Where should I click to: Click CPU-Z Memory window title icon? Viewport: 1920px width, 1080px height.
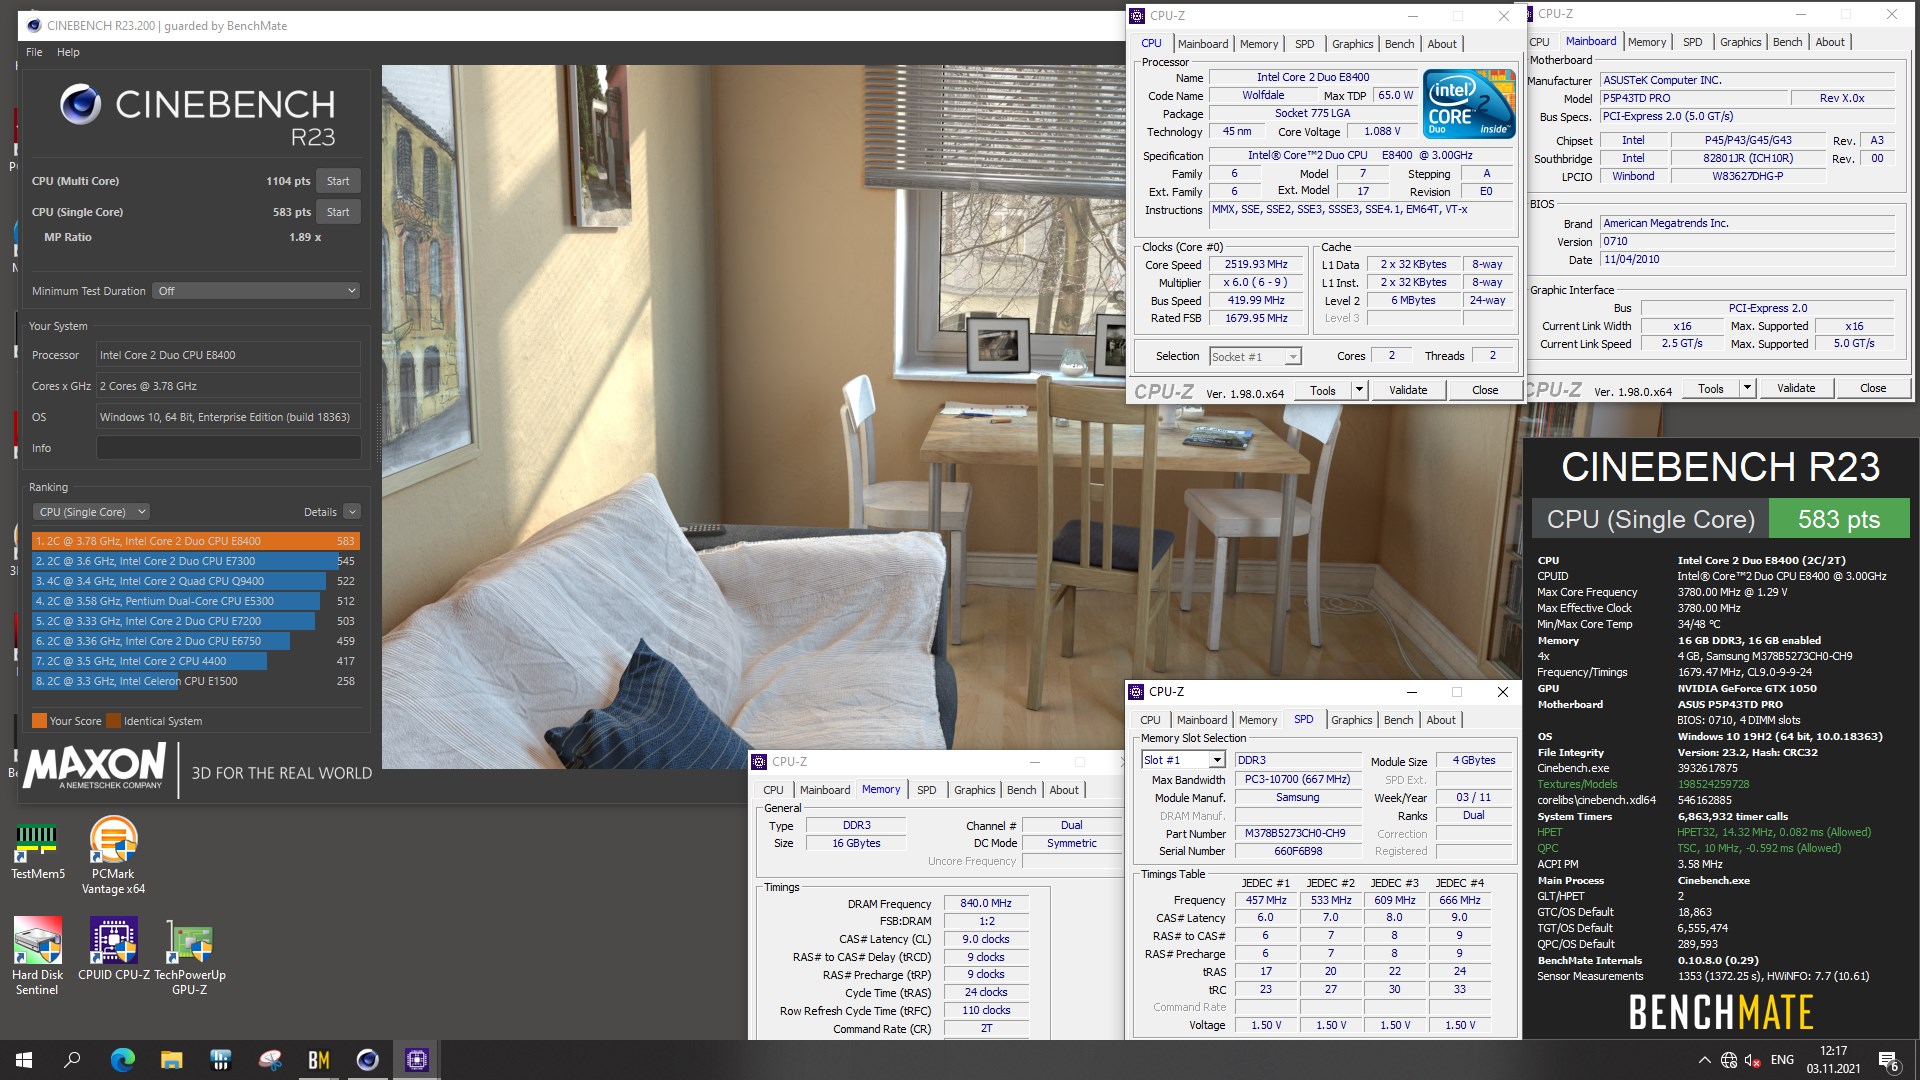[759, 762]
